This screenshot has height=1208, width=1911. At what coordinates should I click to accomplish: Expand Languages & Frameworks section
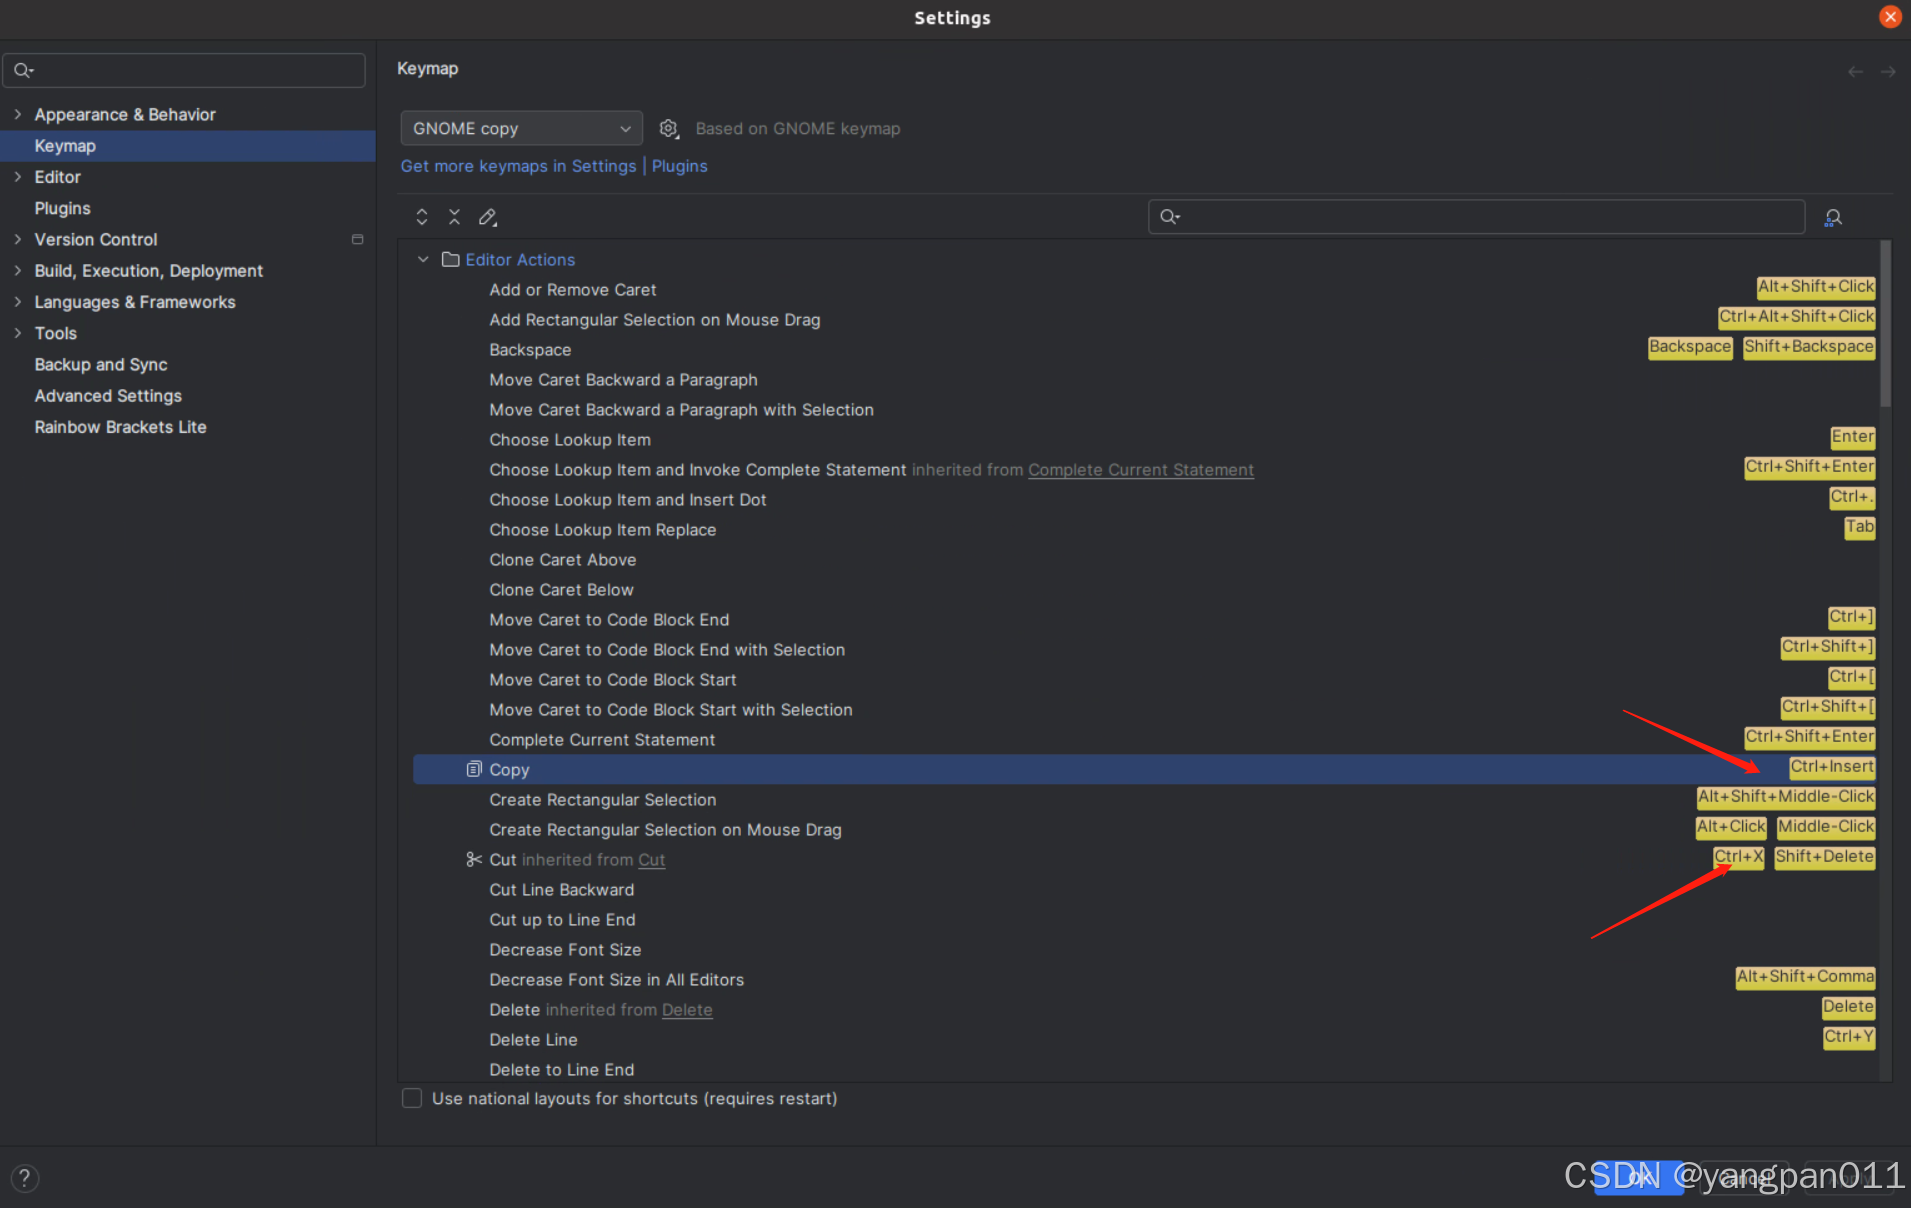[17, 301]
